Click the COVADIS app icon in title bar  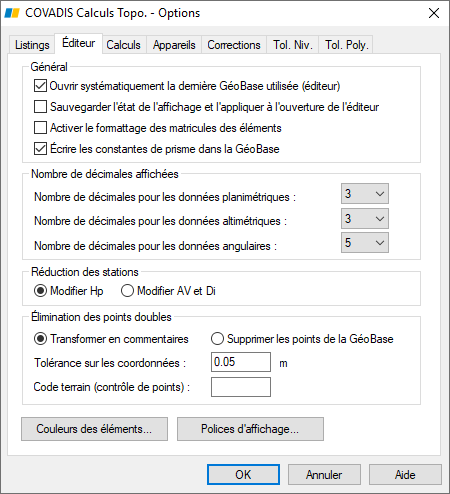point(12,13)
